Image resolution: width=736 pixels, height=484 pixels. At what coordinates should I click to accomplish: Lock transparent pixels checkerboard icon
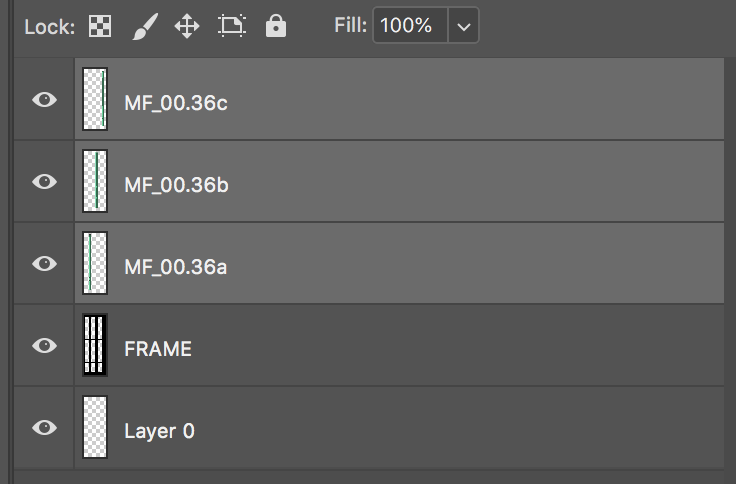pos(100,26)
